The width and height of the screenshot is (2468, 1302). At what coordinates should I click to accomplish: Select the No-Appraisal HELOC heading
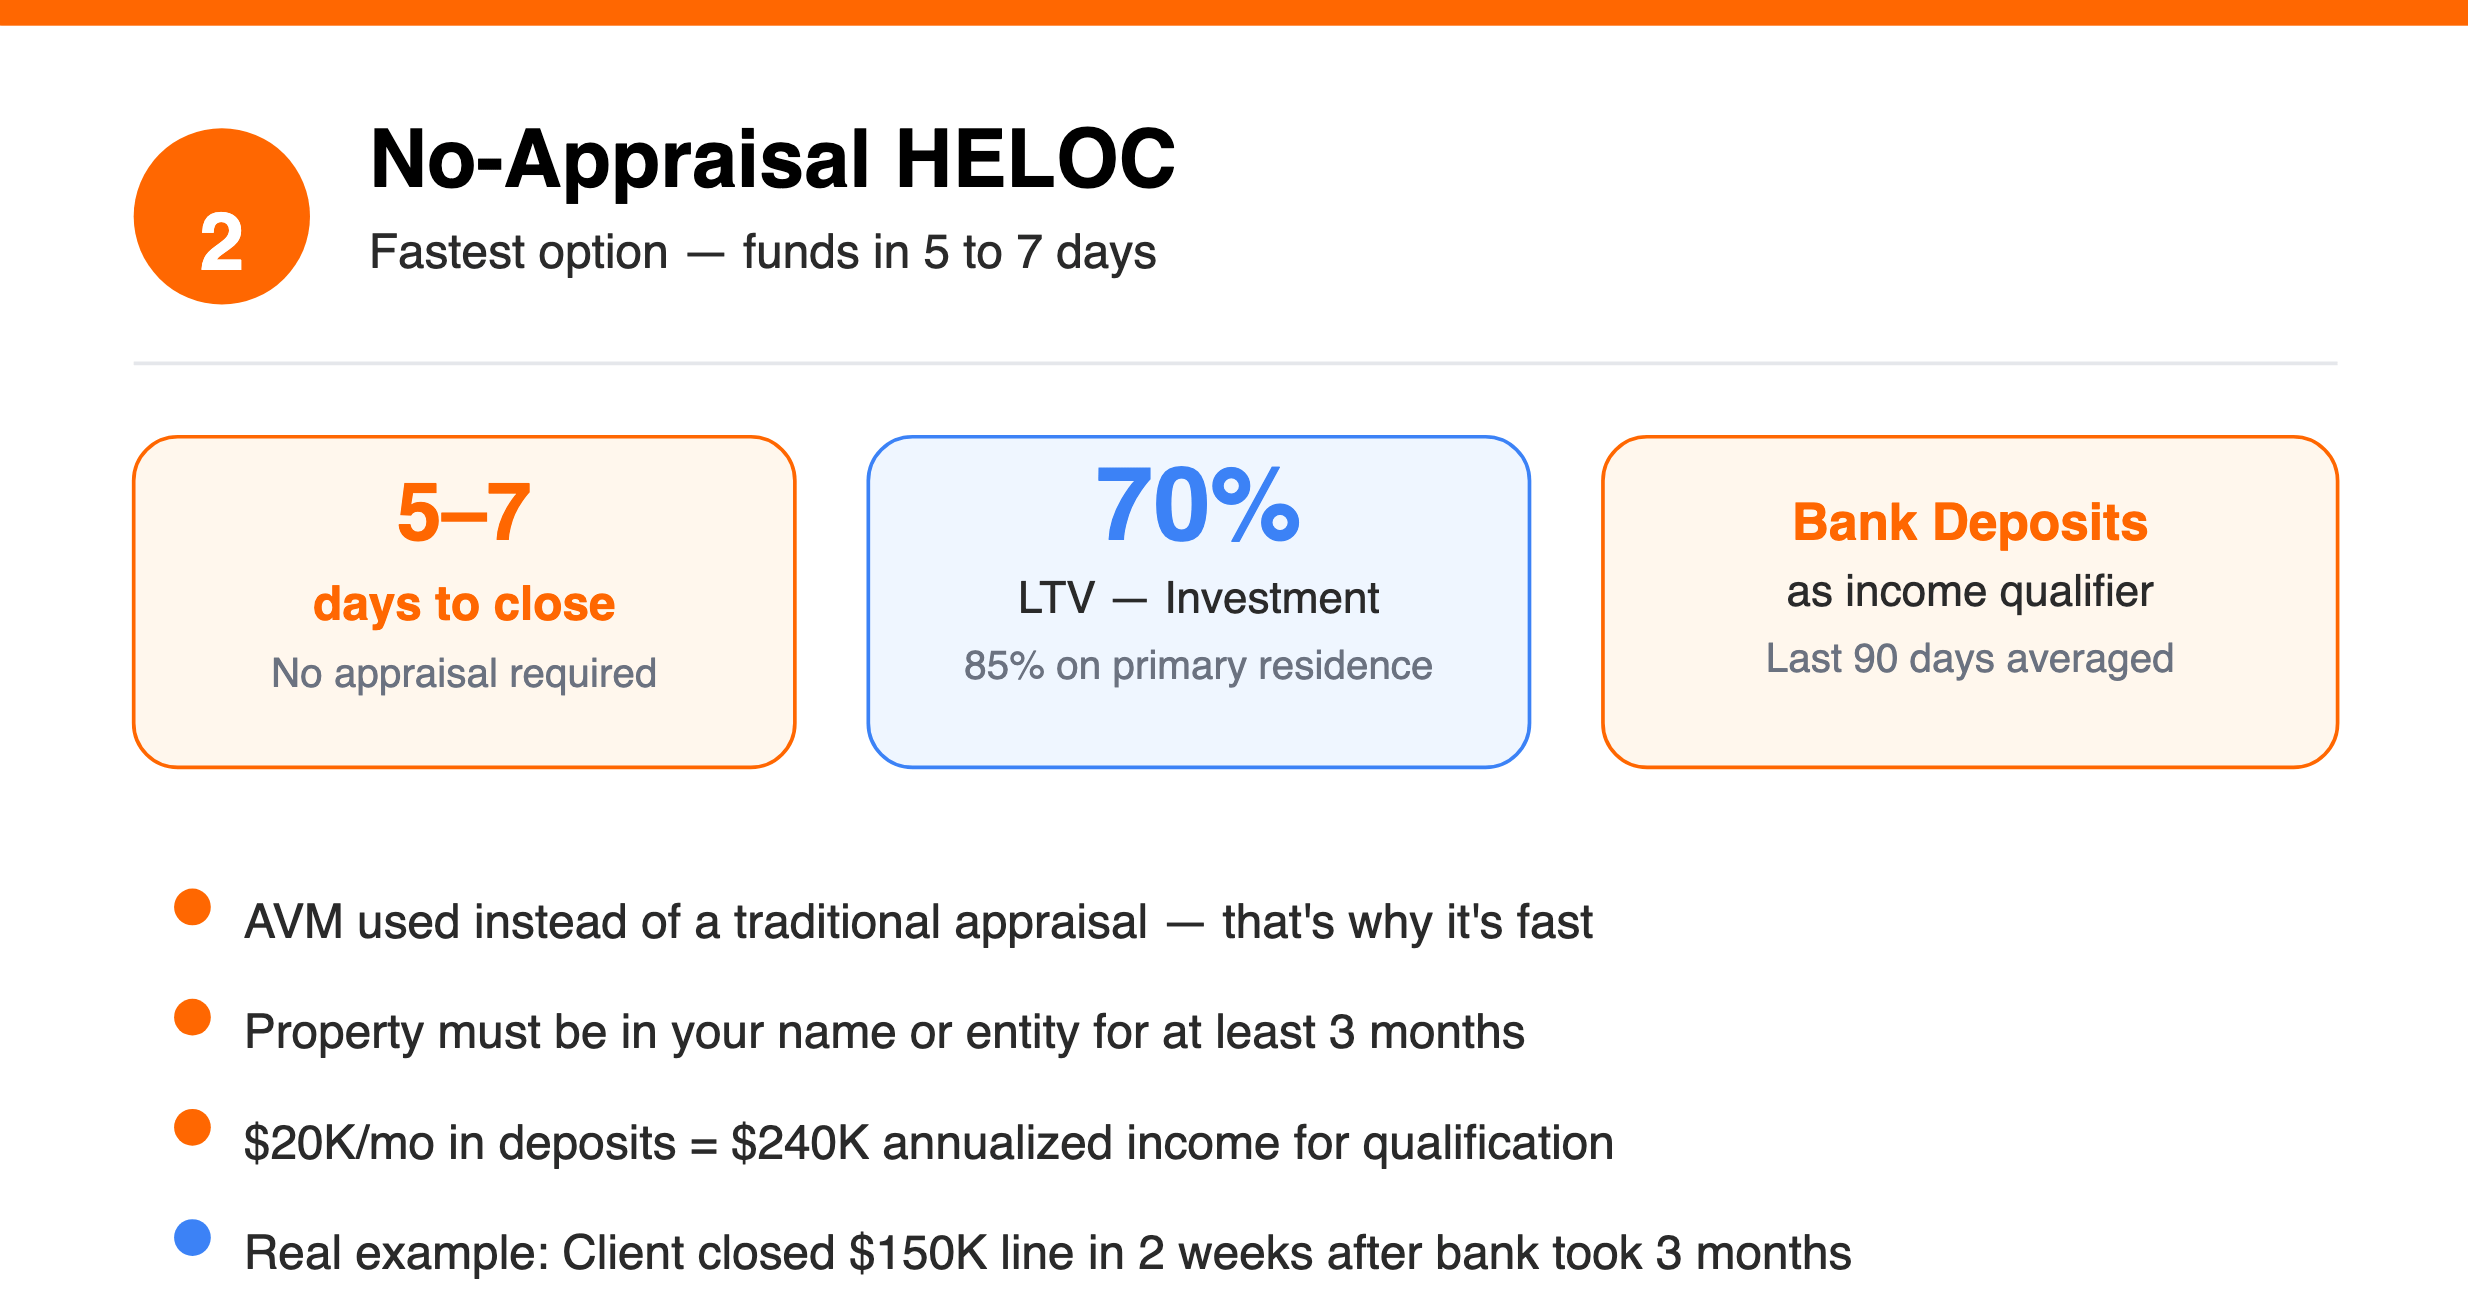point(772,160)
